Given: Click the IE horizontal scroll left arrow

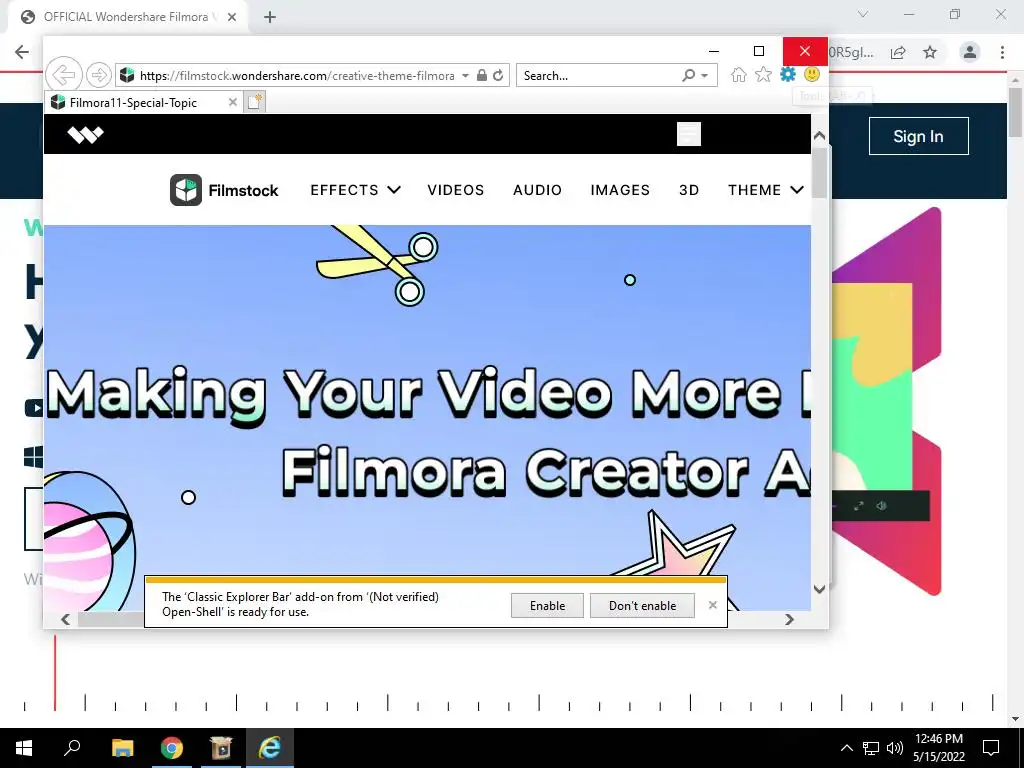Looking at the screenshot, I should coord(65,619).
